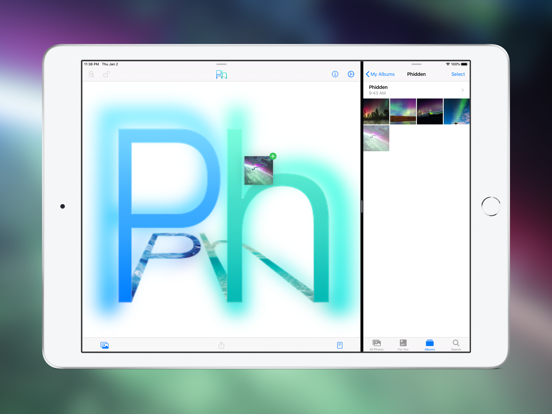Switch to the All Photos tab
Viewport: 552px width, 414px height.
pyautogui.click(x=377, y=345)
